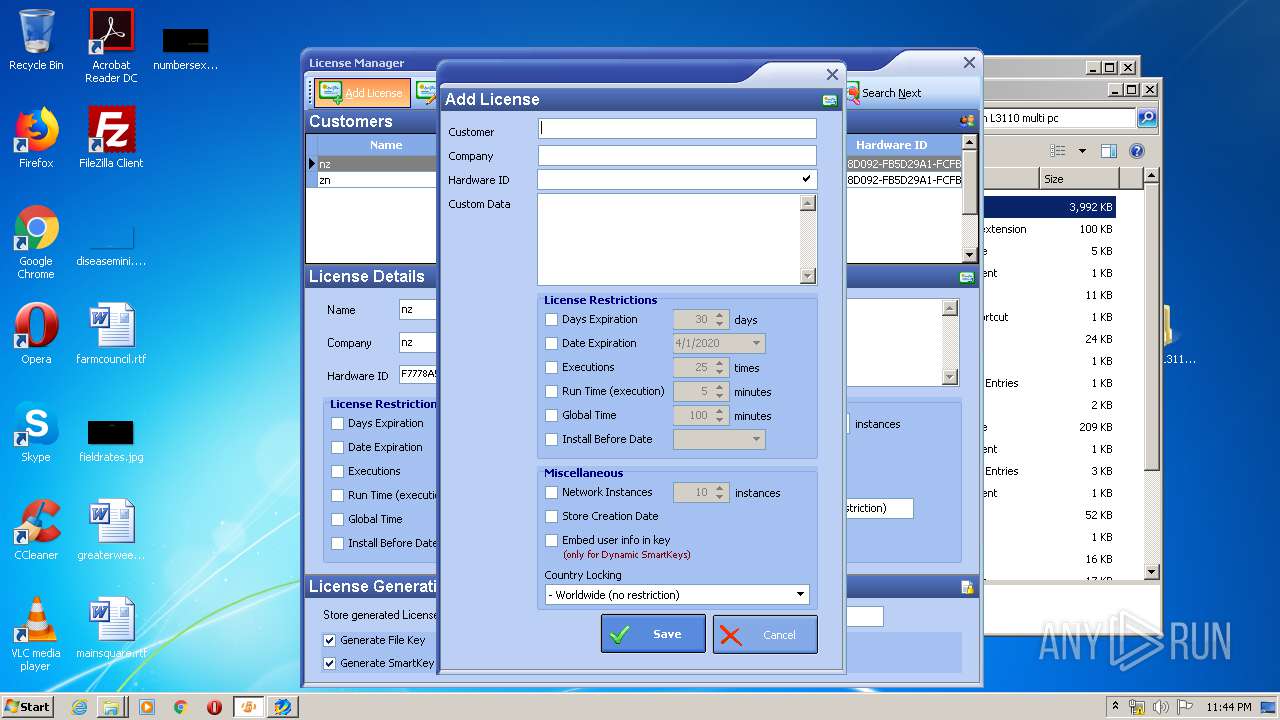Click Explorer file list scrollbar down arrow
1280x720 pixels.
(1151, 572)
